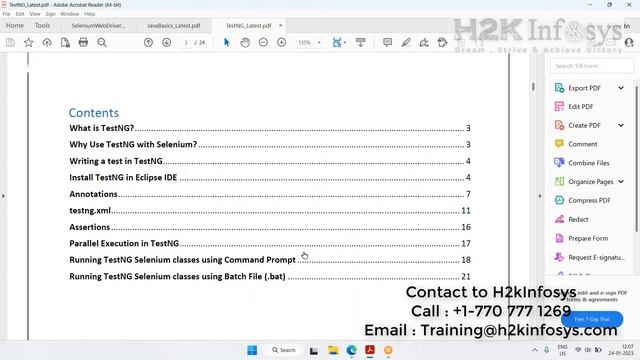Click the page number input field
The width and height of the screenshot is (640, 360).
186,42
